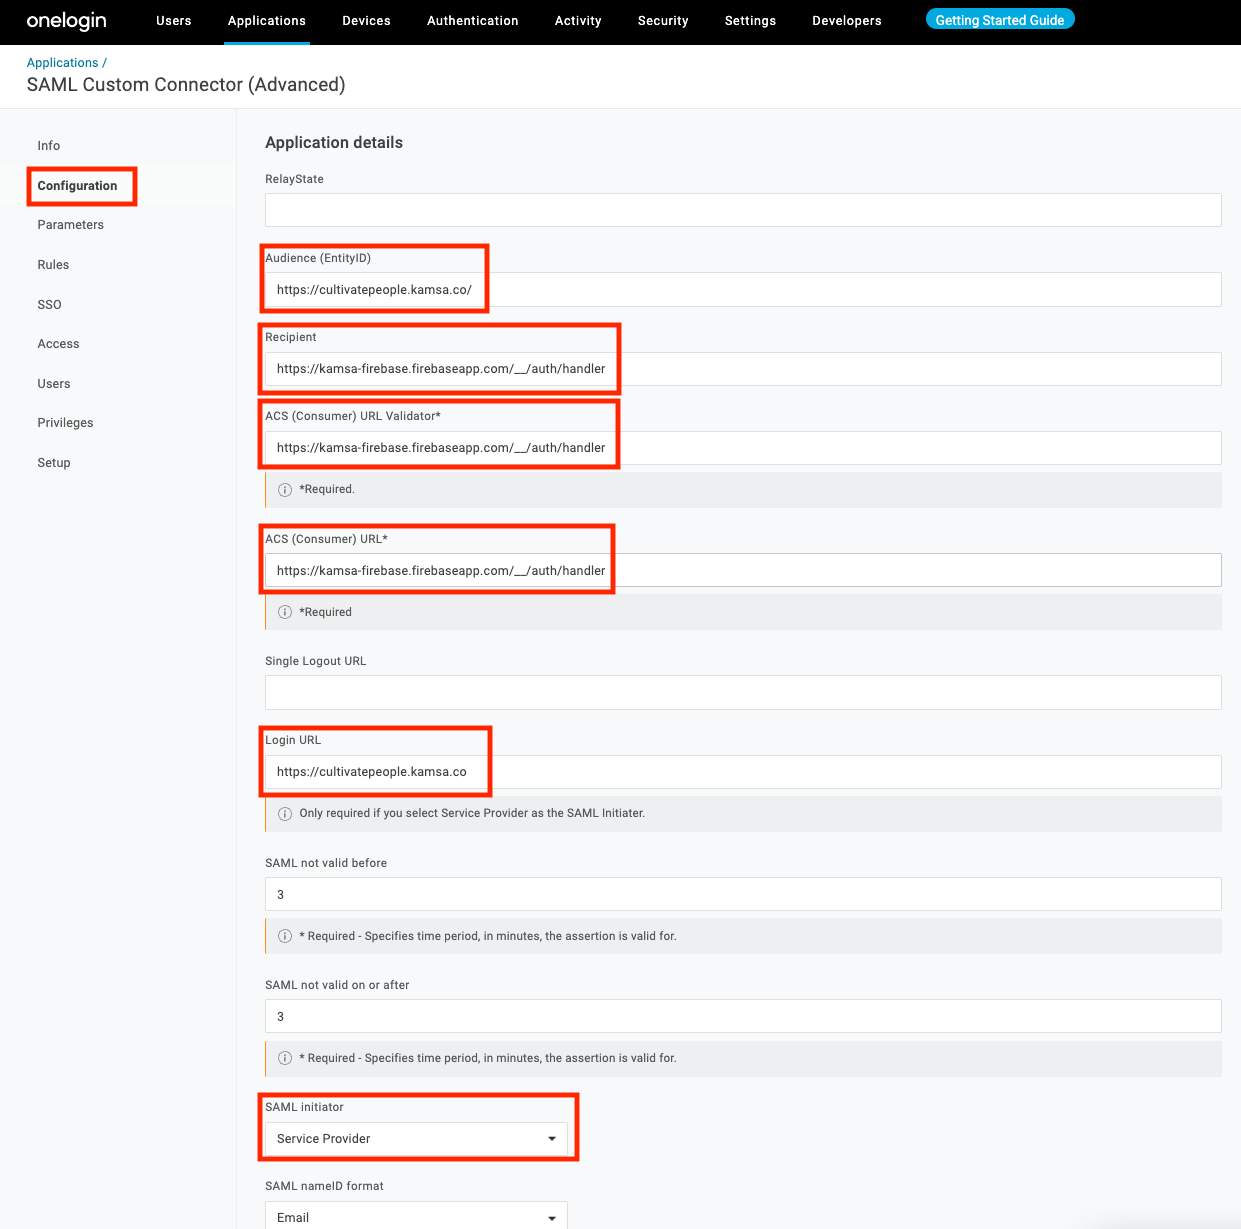
Task: Focus the ACS (Consumer) URL* field
Action: pos(743,570)
